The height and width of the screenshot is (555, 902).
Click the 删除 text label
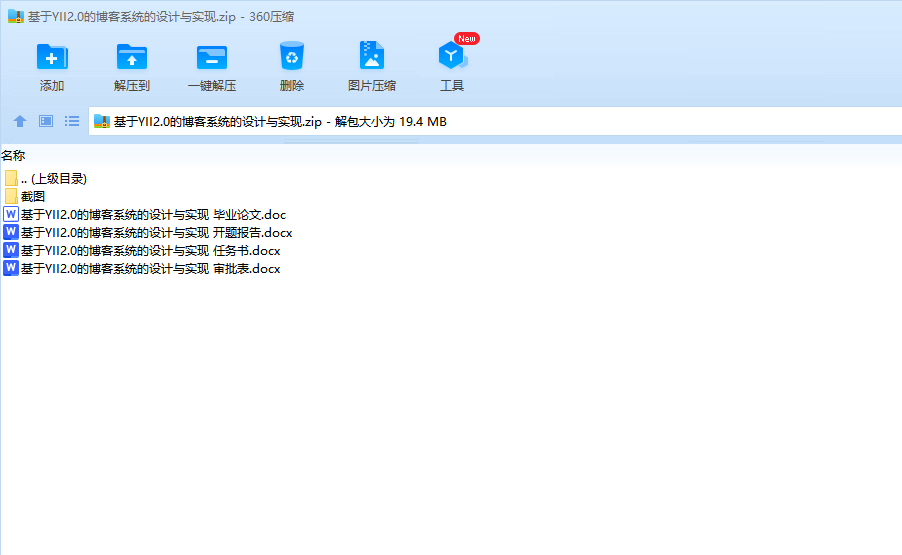292,86
